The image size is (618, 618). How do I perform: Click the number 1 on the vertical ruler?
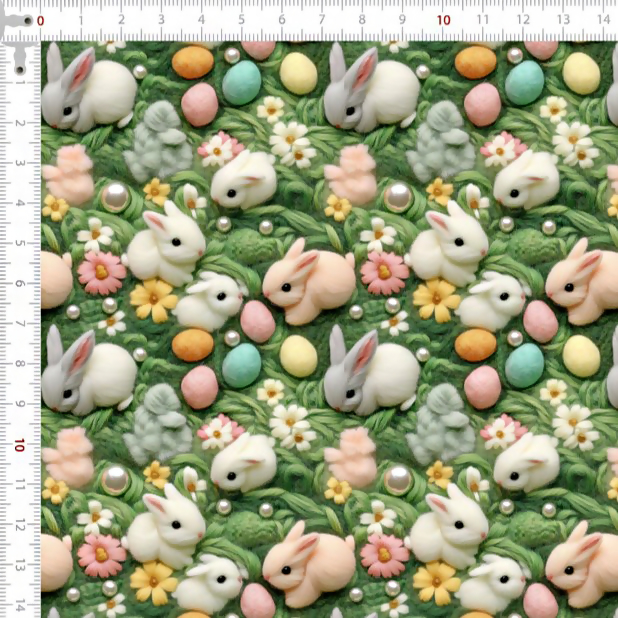click(21, 84)
